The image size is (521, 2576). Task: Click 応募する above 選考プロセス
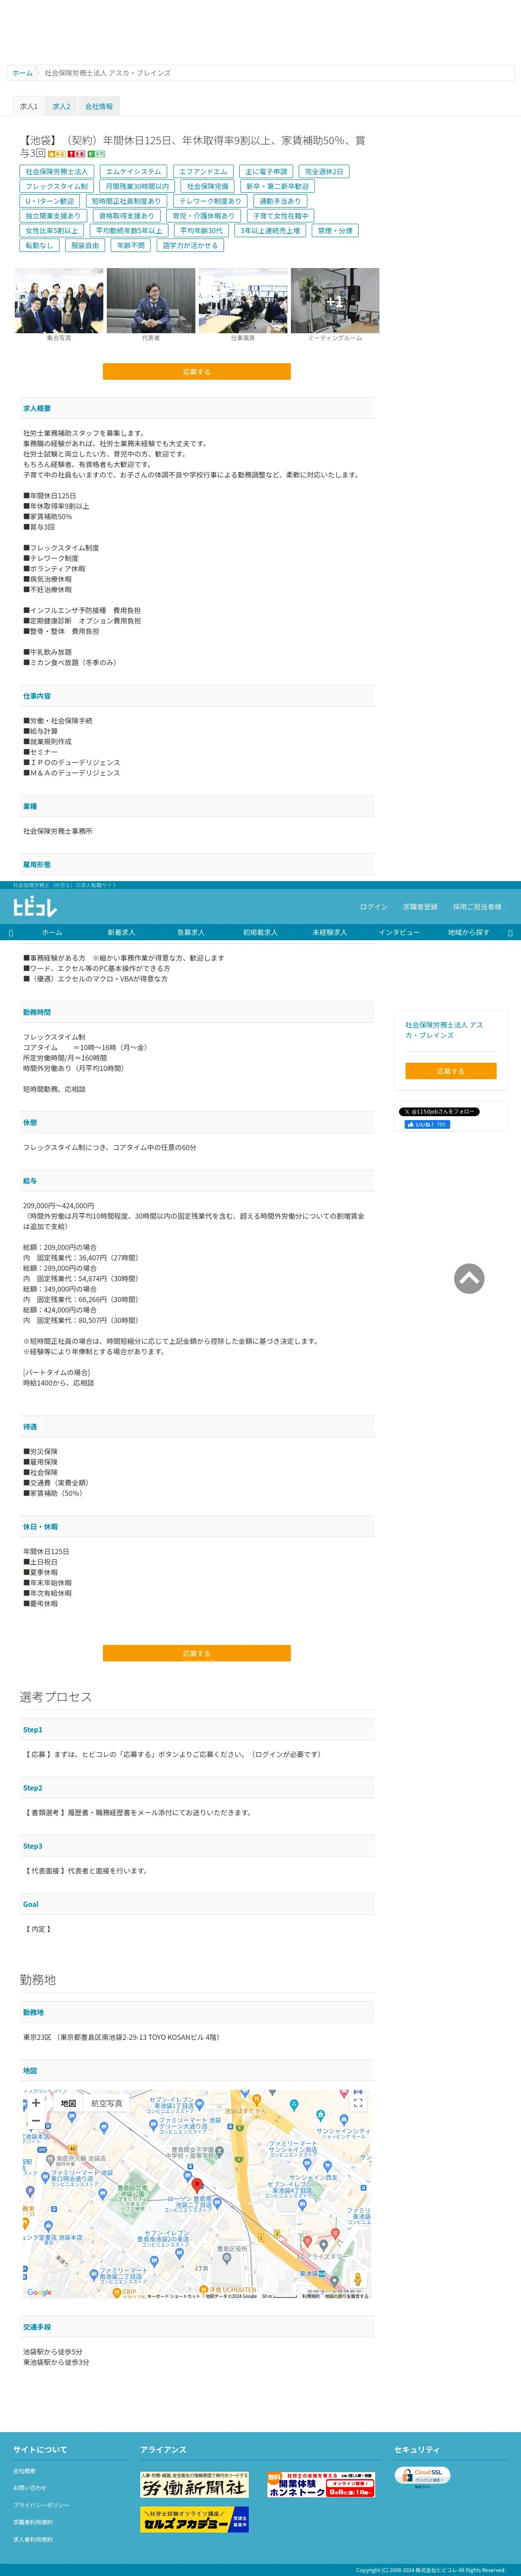[197, 1653]
